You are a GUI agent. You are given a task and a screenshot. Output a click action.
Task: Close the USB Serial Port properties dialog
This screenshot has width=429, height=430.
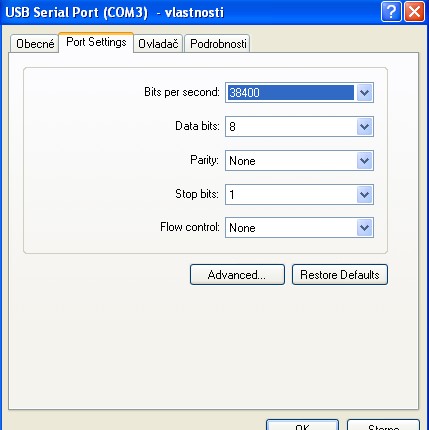[x=414, y=12]
